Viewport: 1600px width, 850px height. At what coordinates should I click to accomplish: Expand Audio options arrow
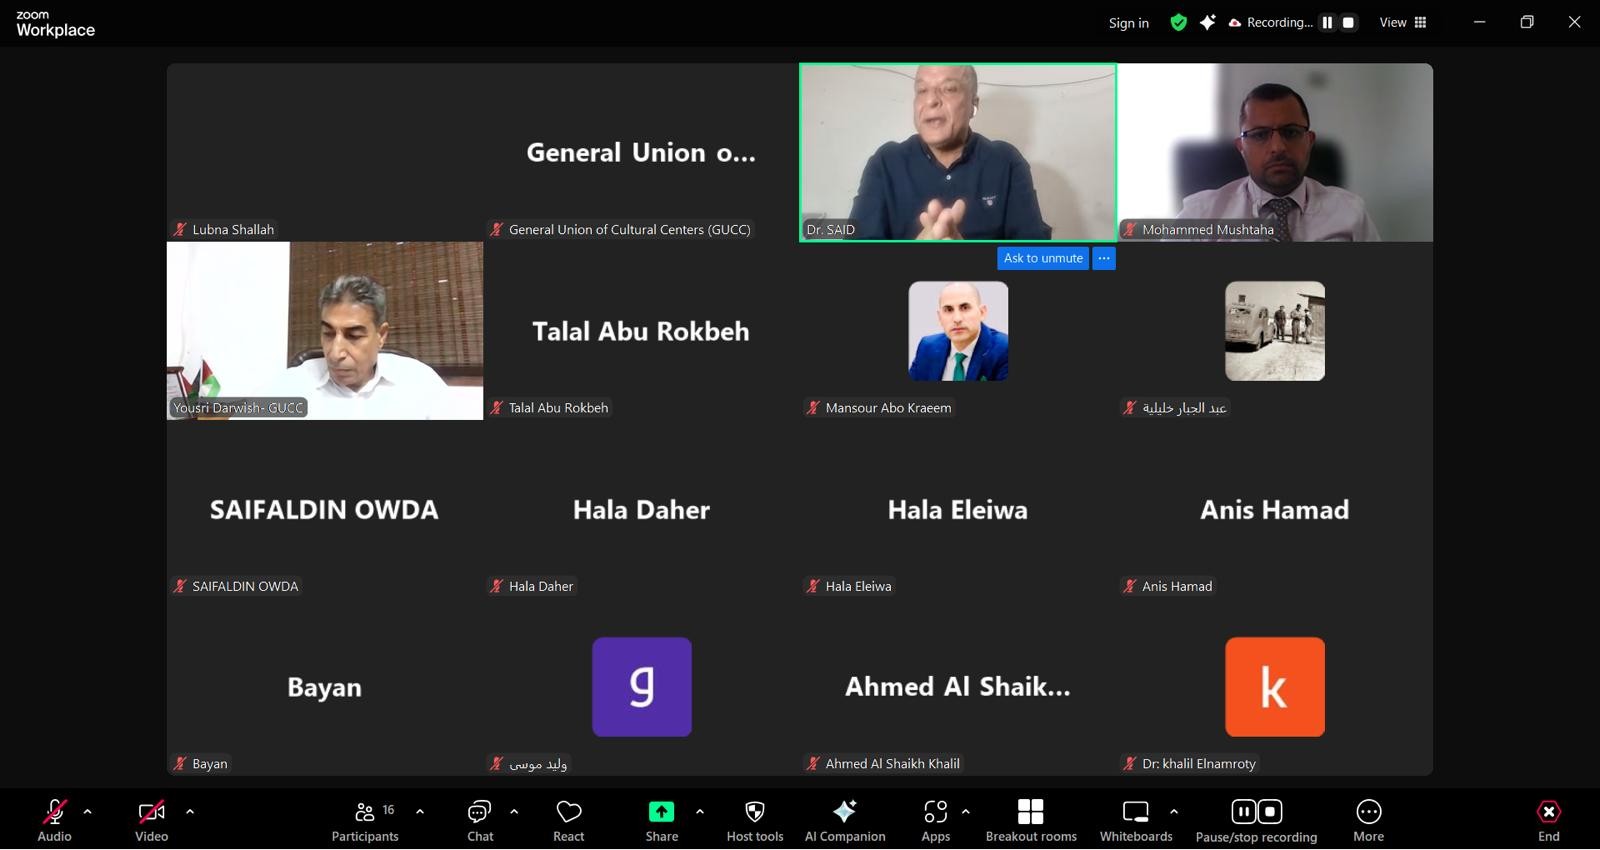pyautogui.click(x=88, y=811)
